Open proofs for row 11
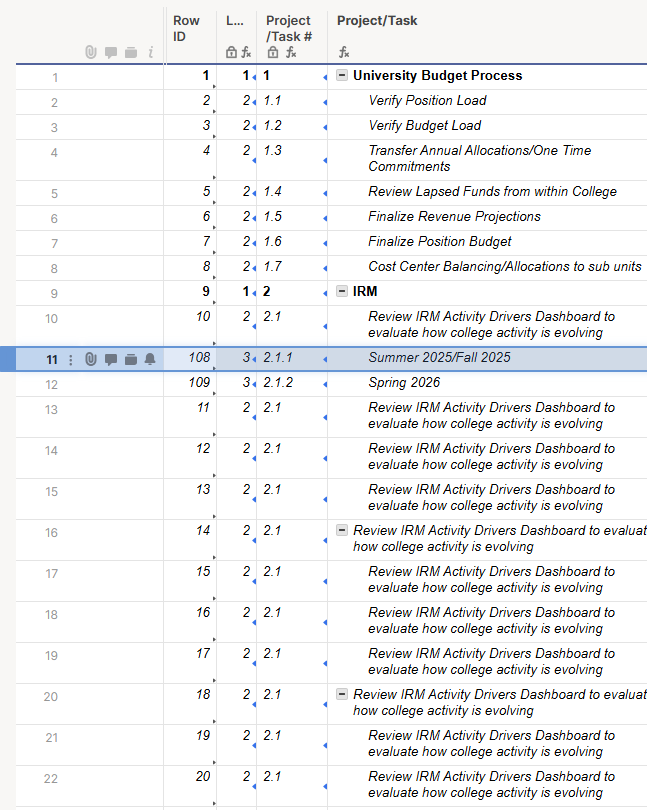The image size is (647, 810). [x=131, y=360]
